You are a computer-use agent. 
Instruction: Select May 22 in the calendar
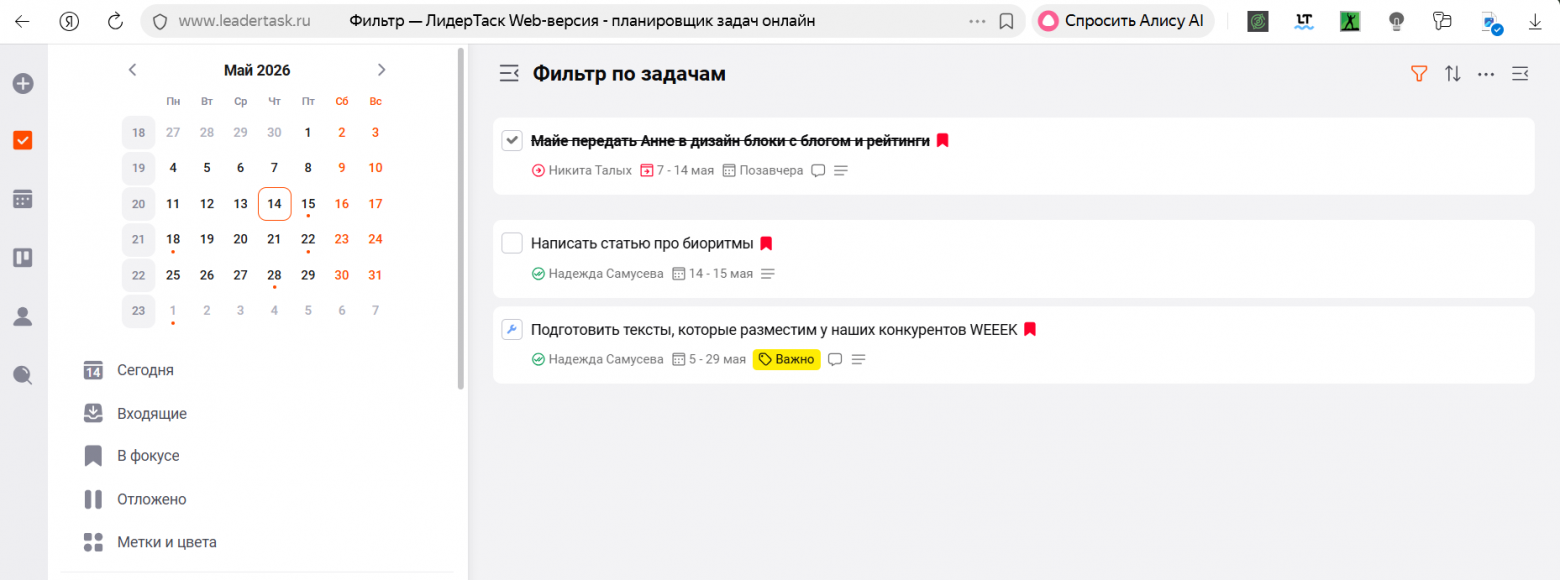(308, 239)
